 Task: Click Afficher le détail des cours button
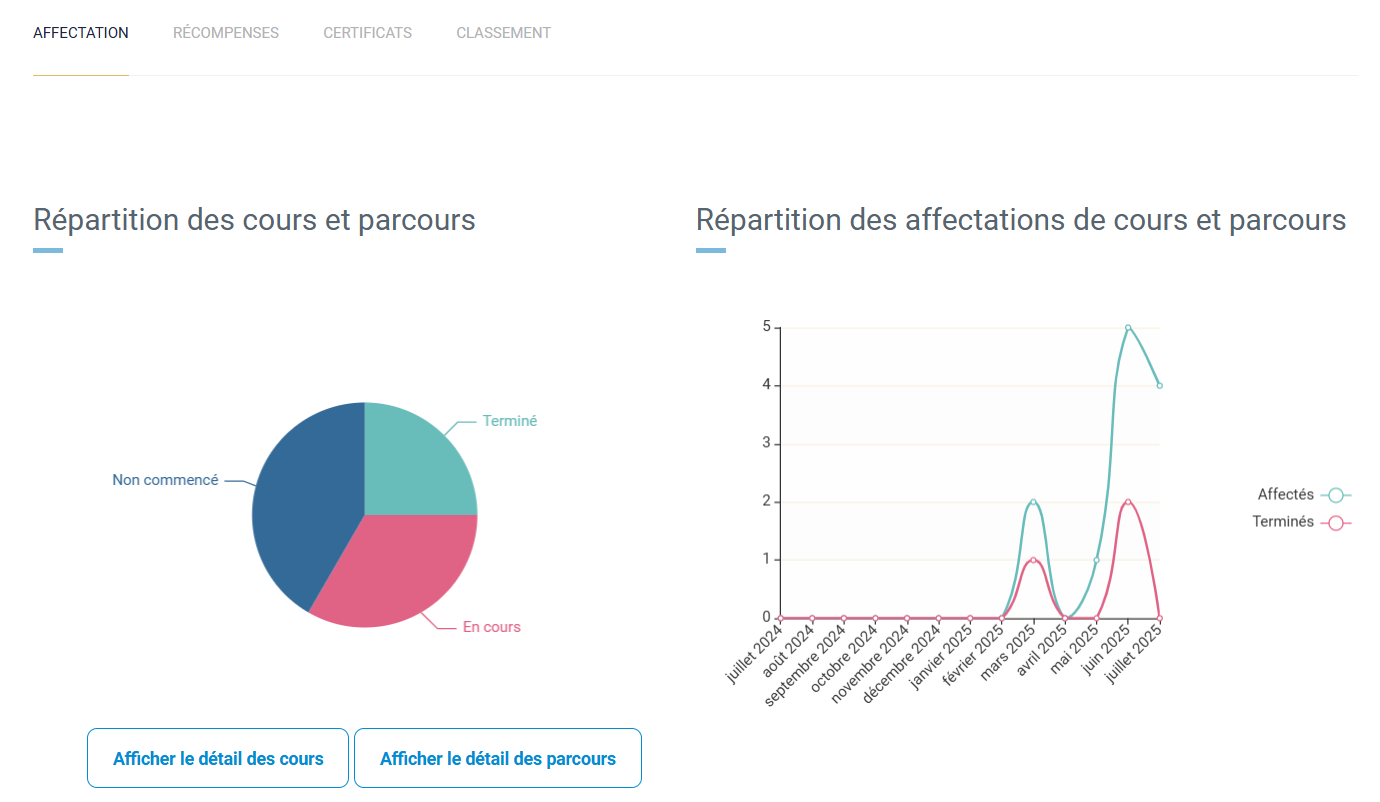[x=218, y=759]
